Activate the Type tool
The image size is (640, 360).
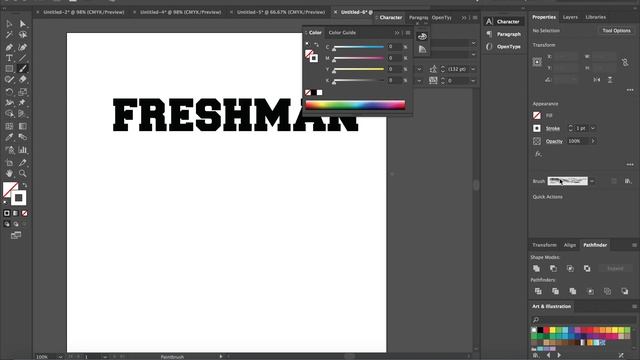coord(9,58)
